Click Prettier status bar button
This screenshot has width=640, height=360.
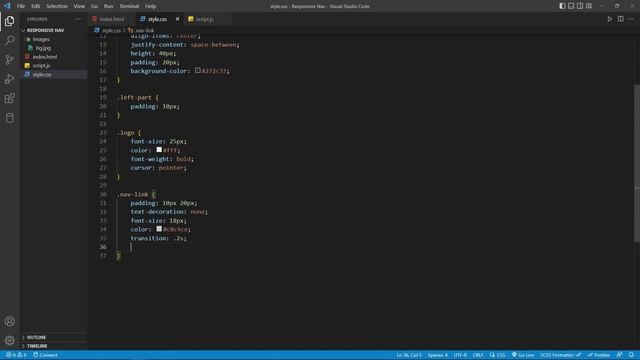tap(599, 355)
